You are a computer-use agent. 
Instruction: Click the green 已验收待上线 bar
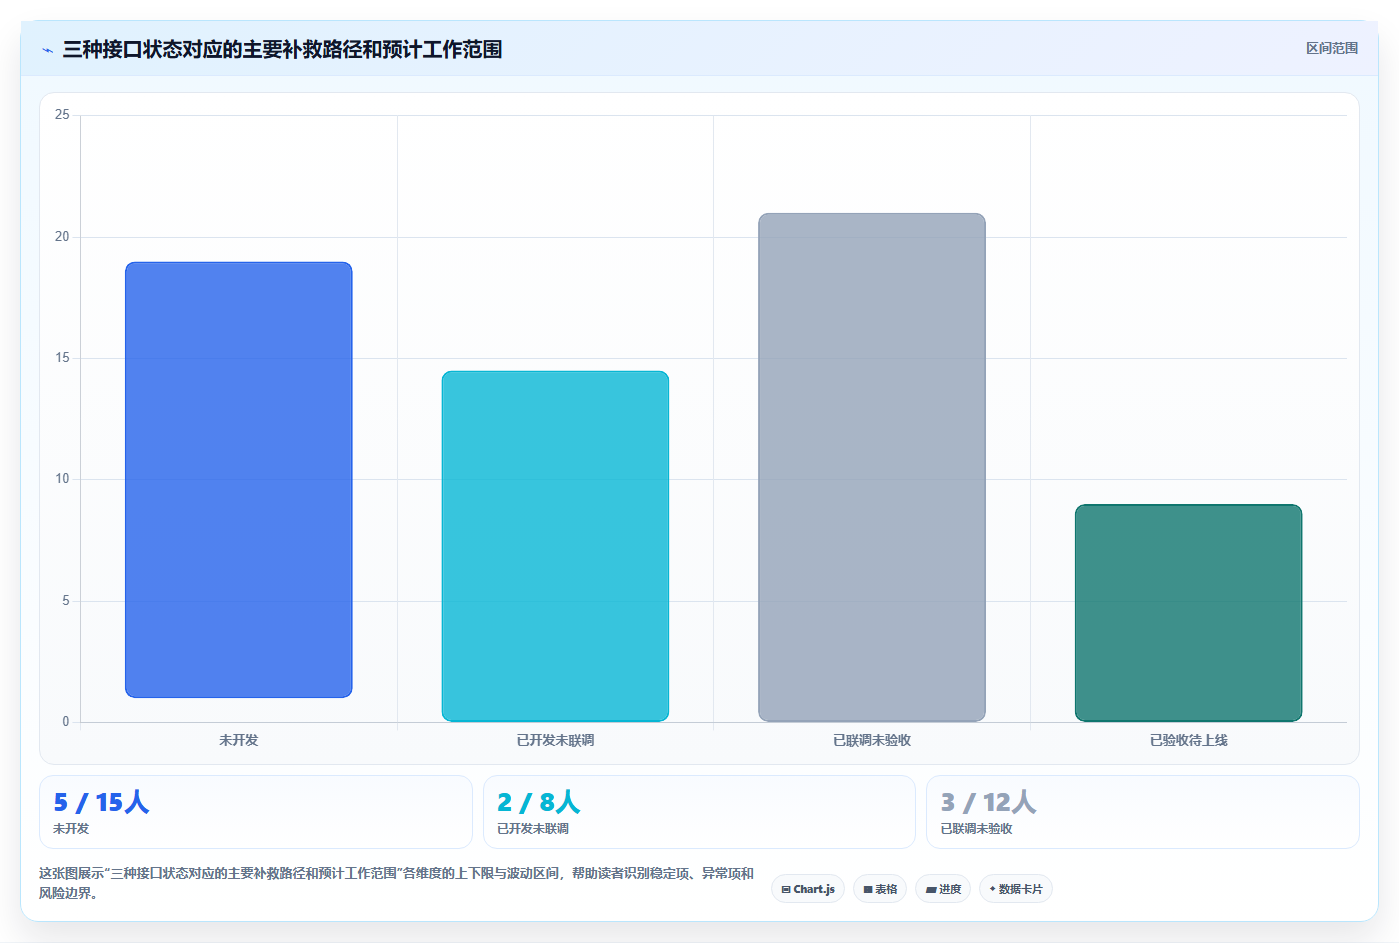pos(1188,613)
